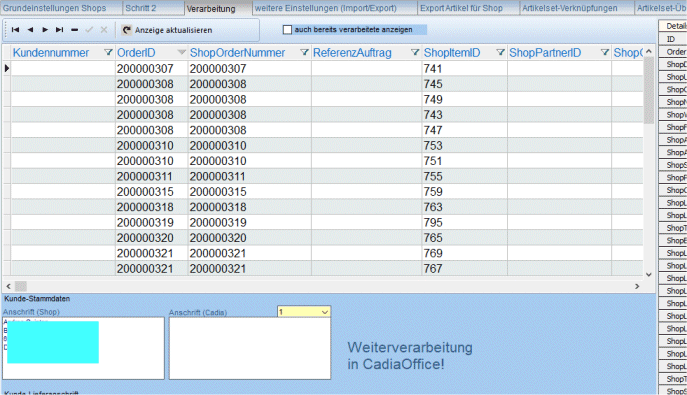
Task: Select ShopOrderNummer cell 200000315
Action: coord(250,192)
